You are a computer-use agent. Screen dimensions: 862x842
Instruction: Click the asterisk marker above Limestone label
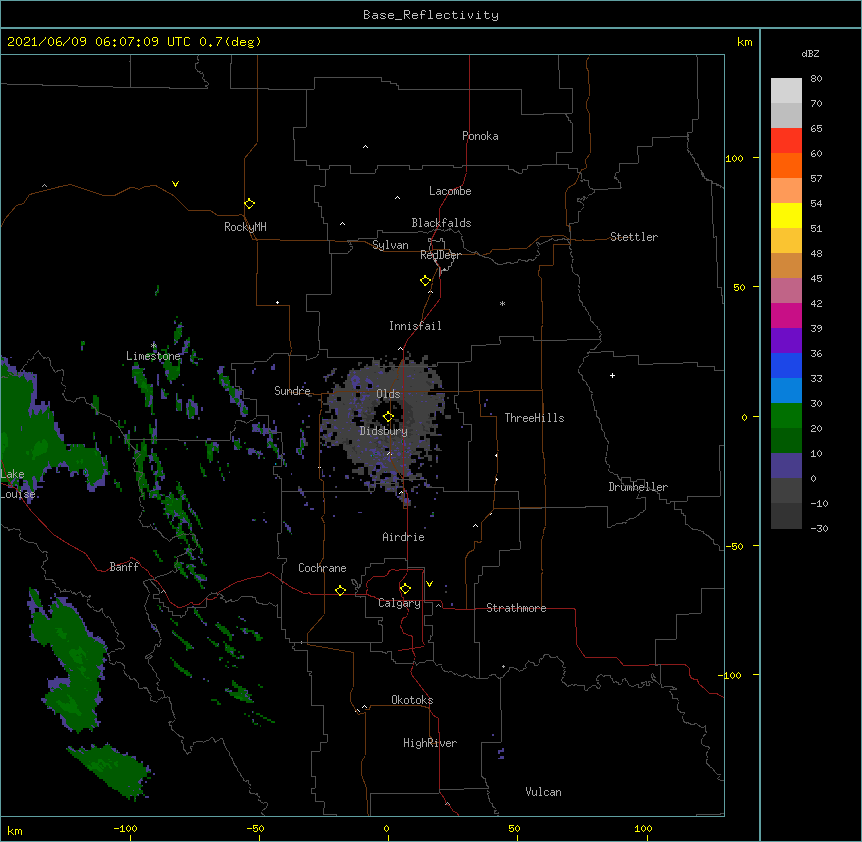153,346
